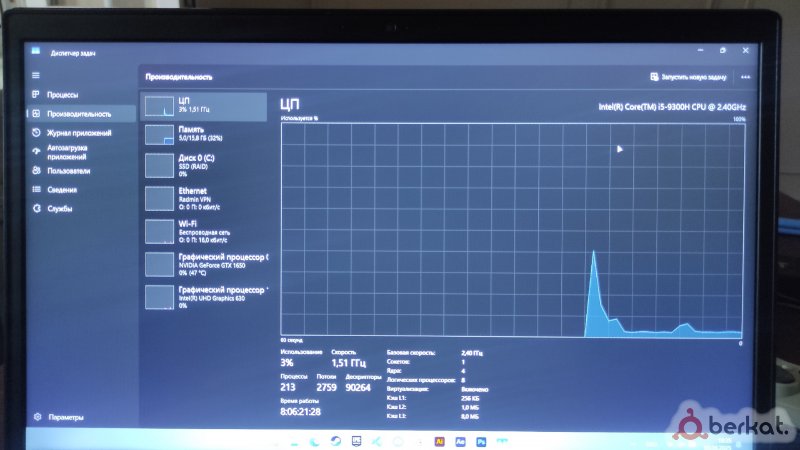
Task: Click the Пользователи users icon
Action: coord(36,170)
